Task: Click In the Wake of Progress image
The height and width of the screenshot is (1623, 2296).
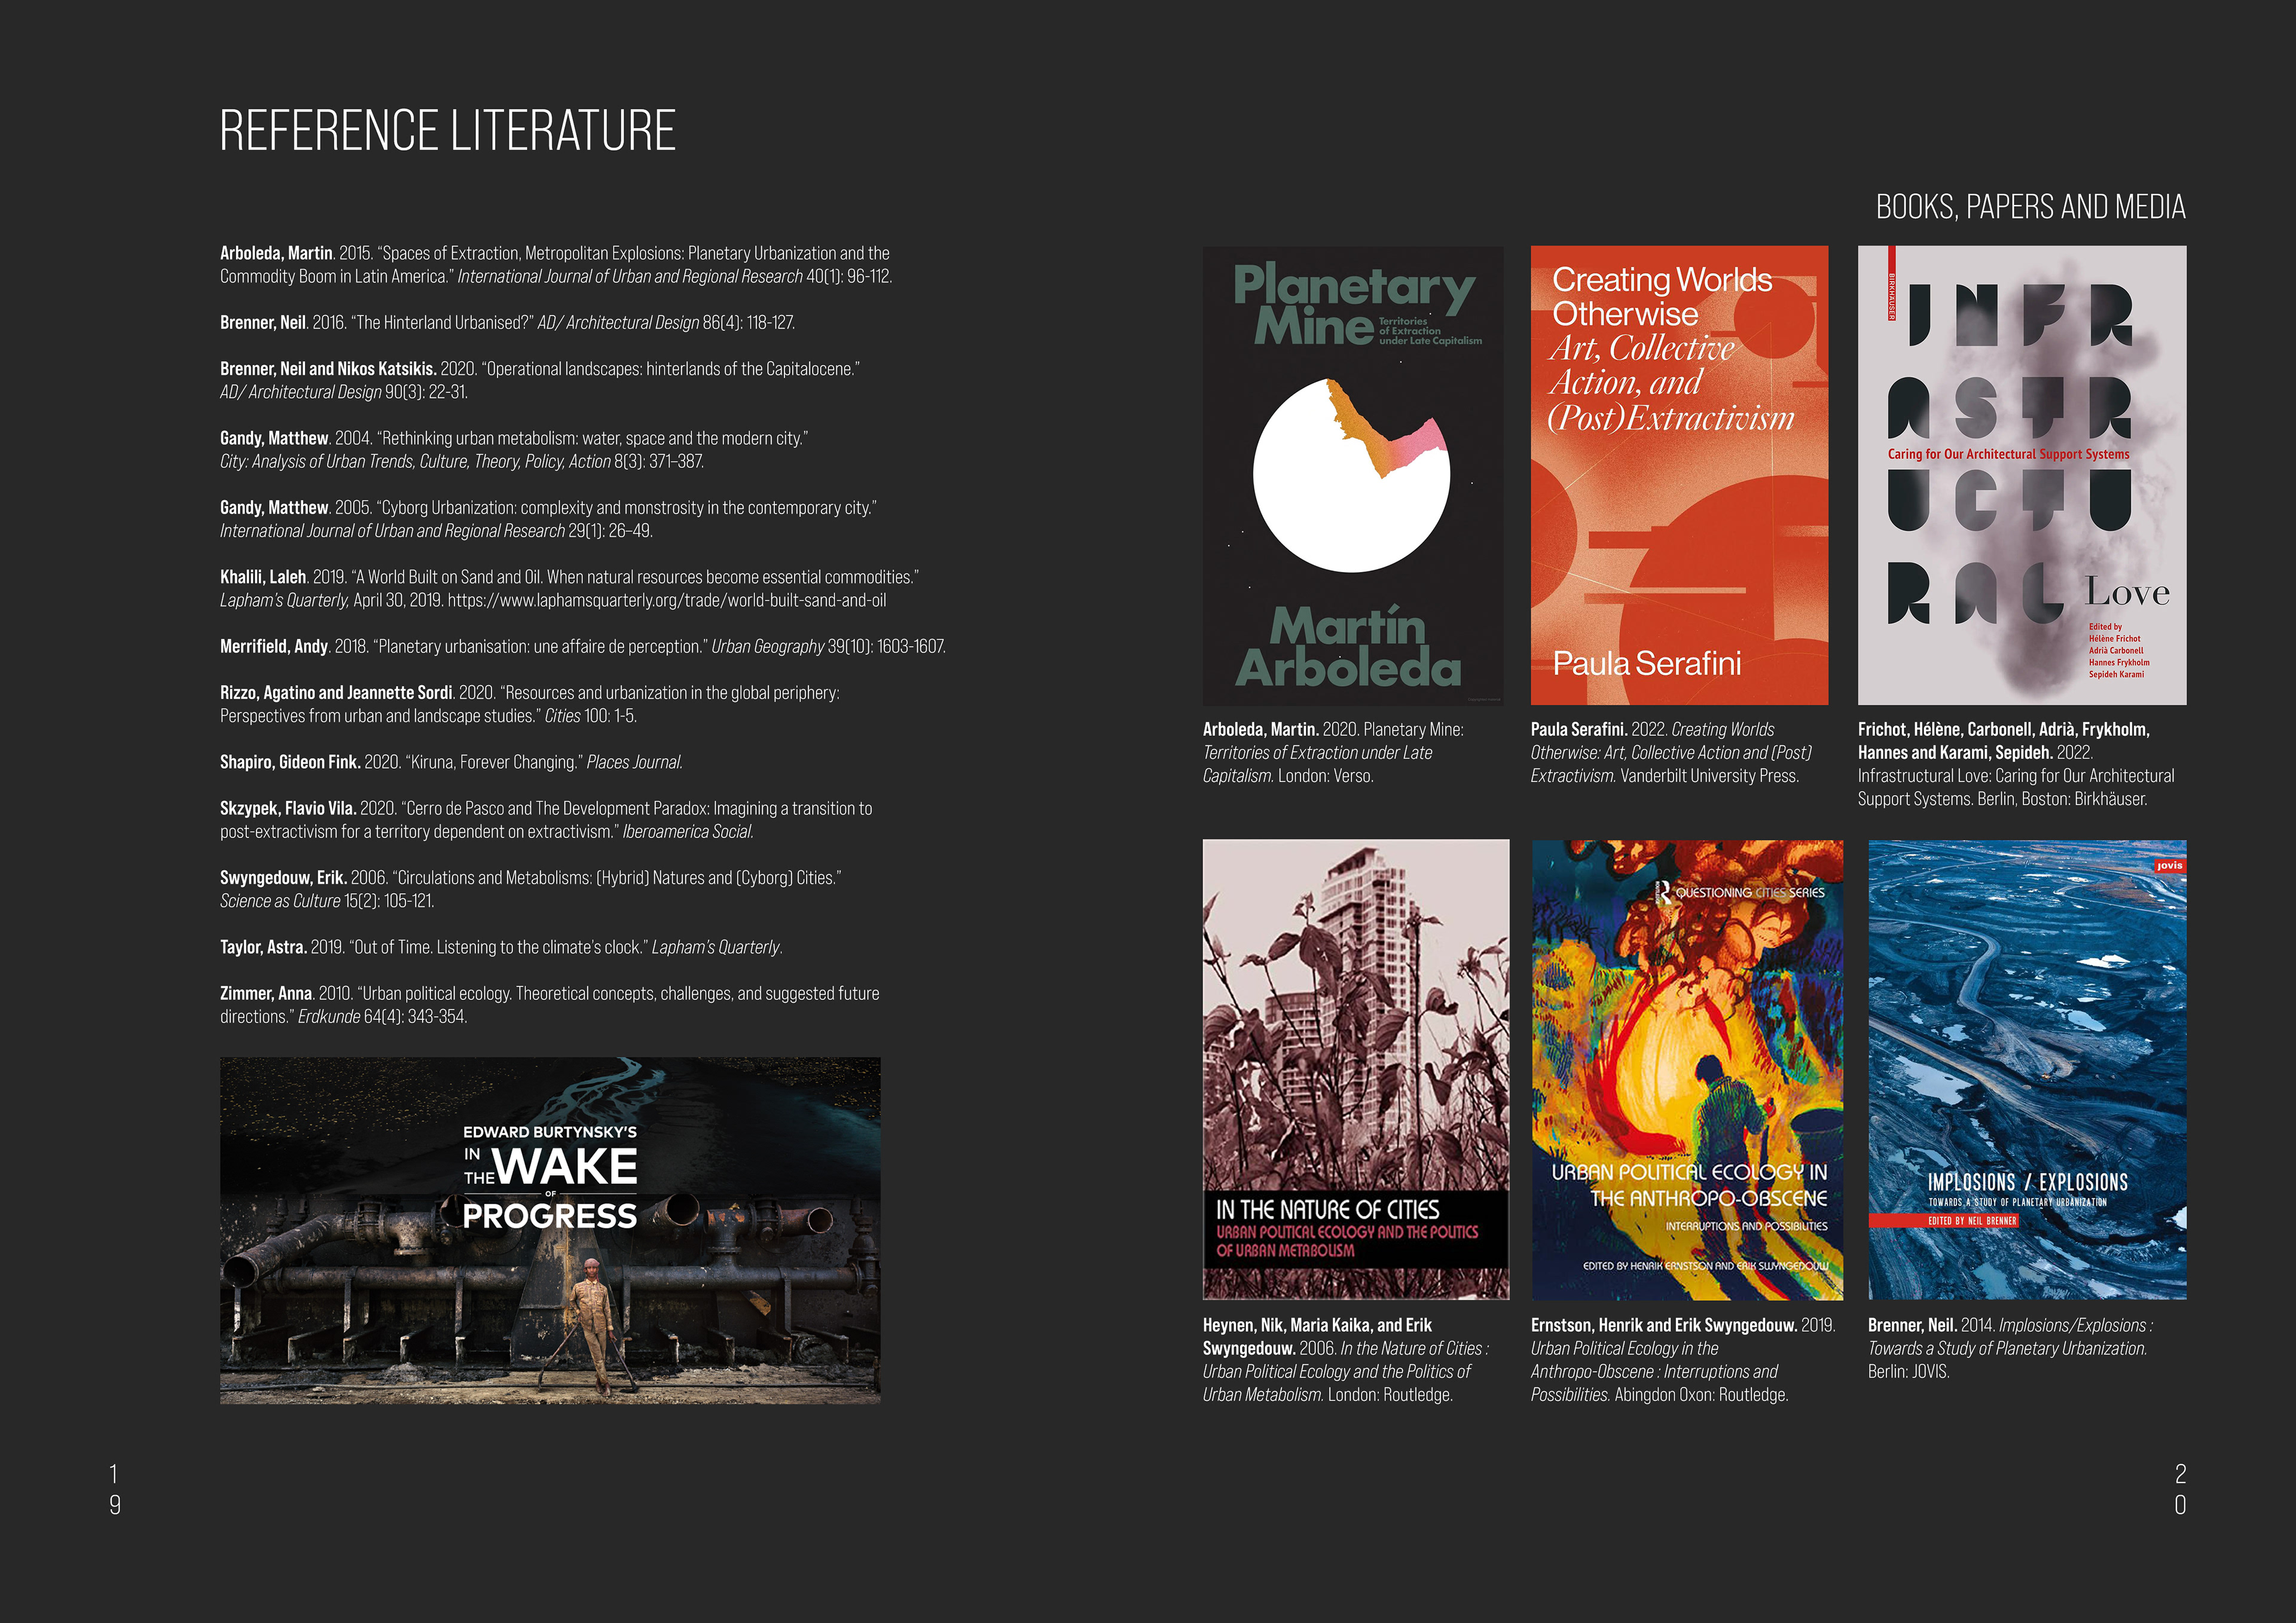Action: pyautogui.click(x=550, y=1230)
